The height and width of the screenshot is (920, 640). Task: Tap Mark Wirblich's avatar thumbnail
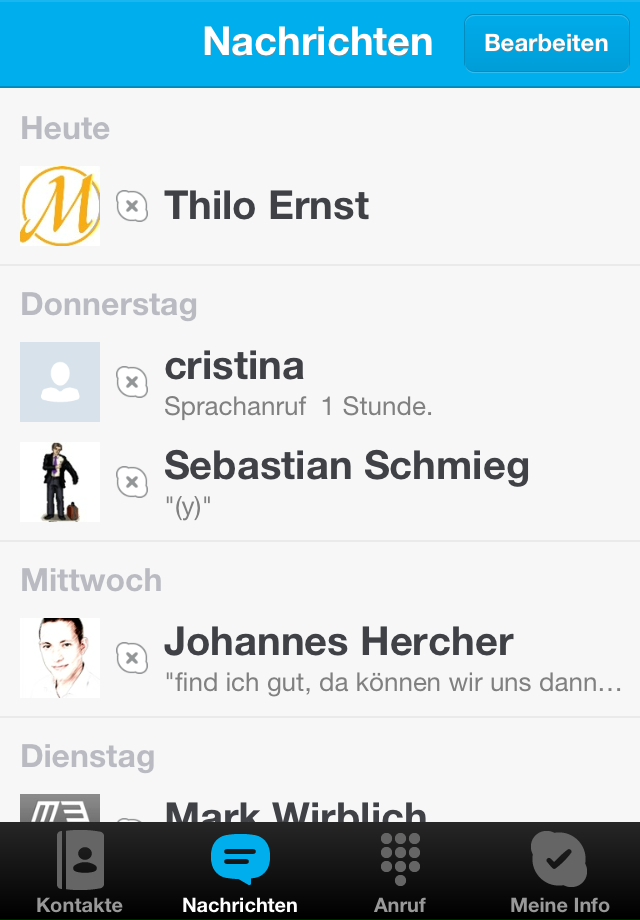(60, 808)
